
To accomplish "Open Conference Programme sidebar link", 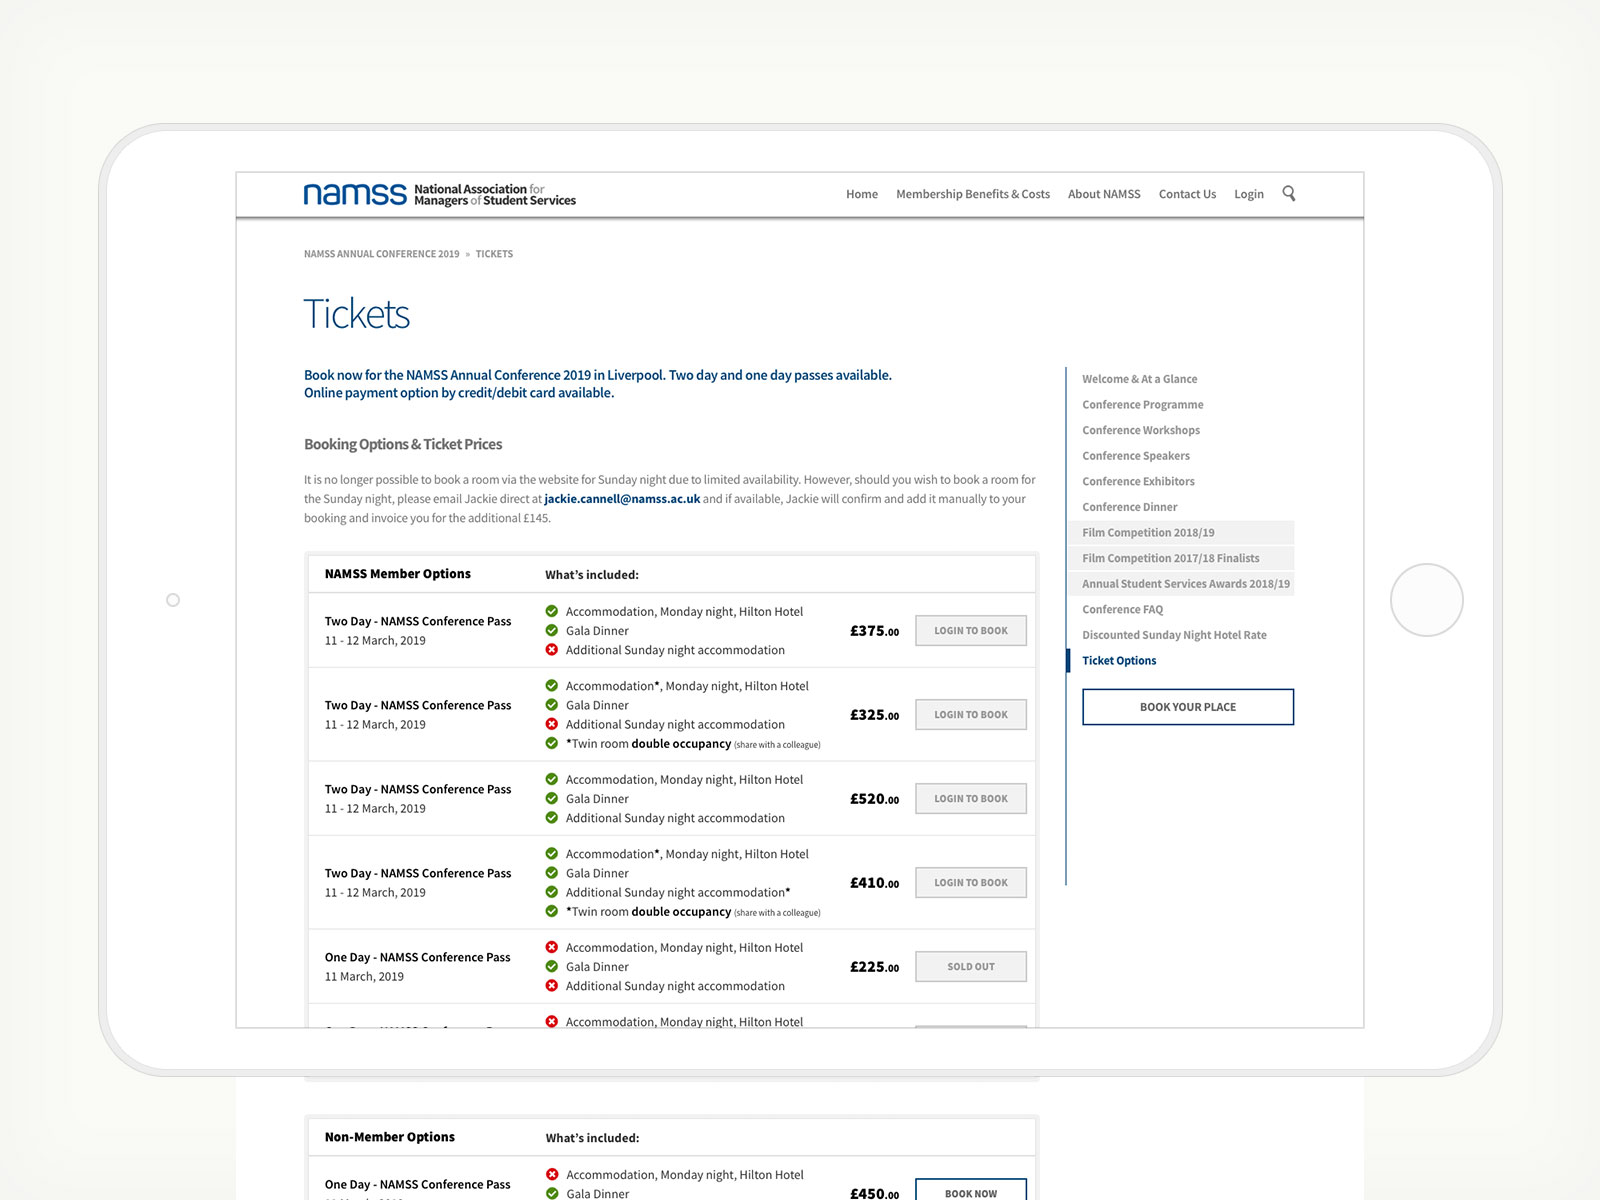I will [1142, 405].
